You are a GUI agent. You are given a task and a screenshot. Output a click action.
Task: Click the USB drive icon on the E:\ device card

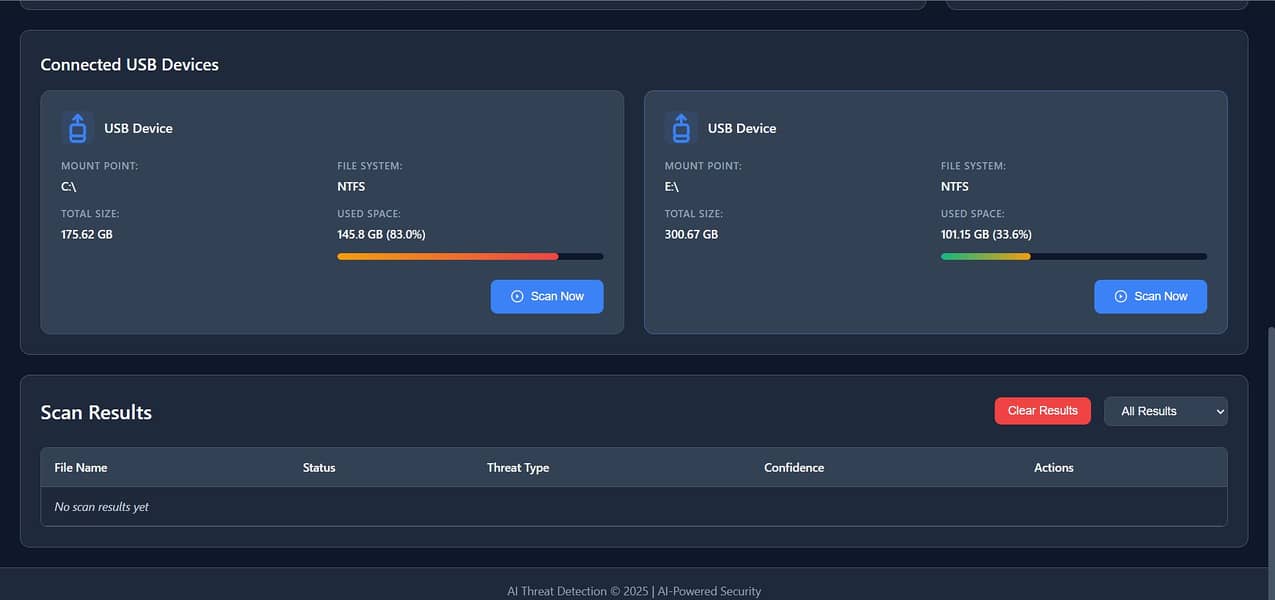[x=681, y=128]
